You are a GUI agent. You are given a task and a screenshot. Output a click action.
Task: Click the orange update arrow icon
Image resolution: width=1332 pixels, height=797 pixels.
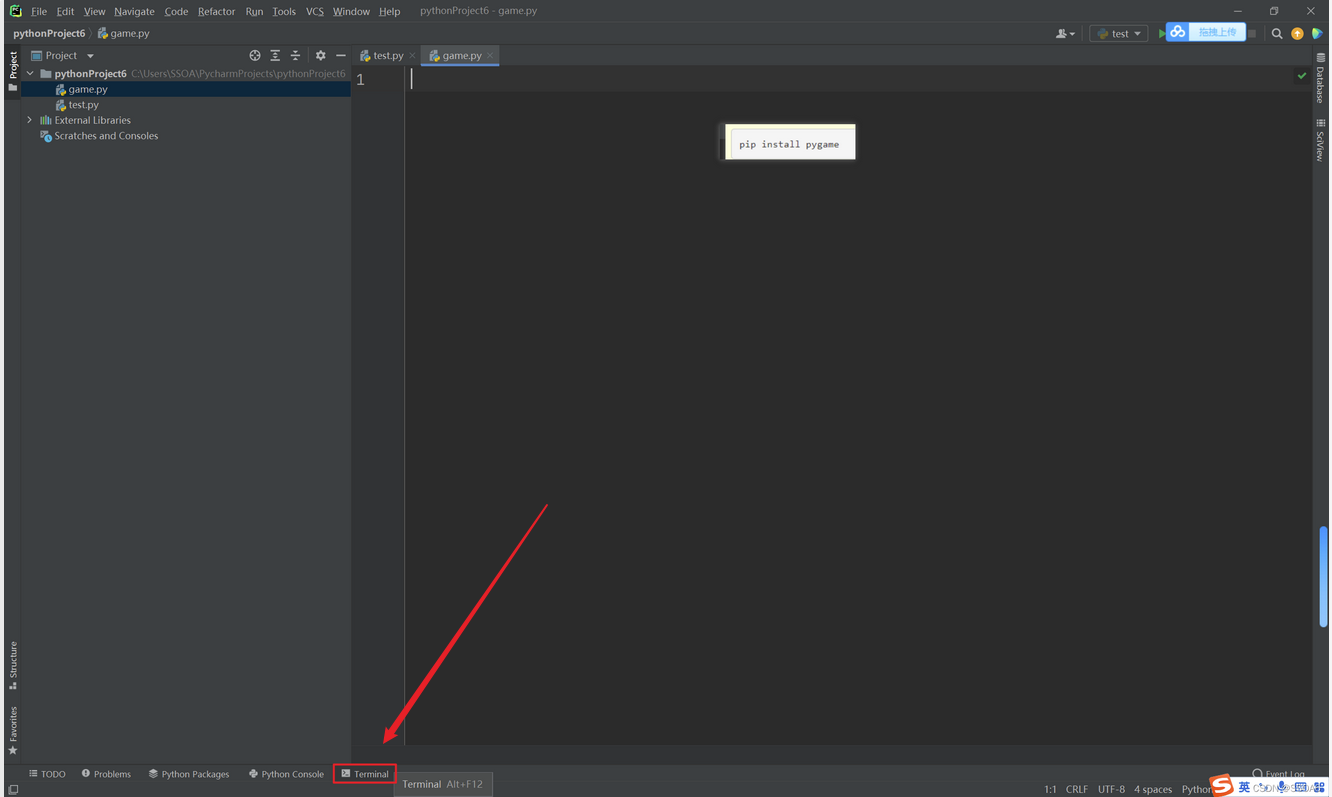tap(1297, 33)
